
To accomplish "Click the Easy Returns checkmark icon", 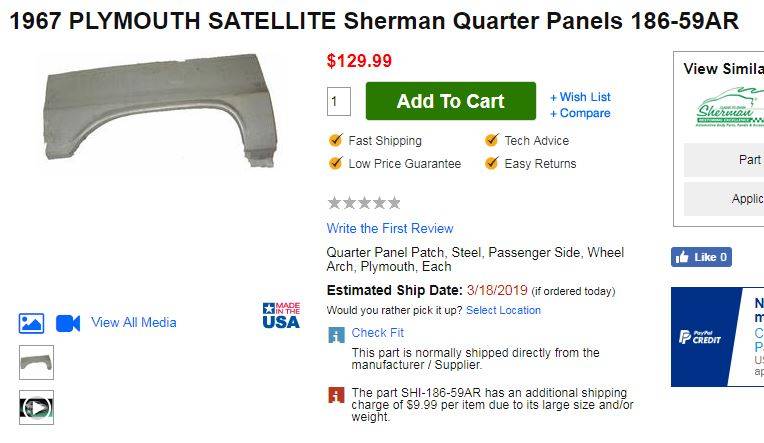I will 492,163.
